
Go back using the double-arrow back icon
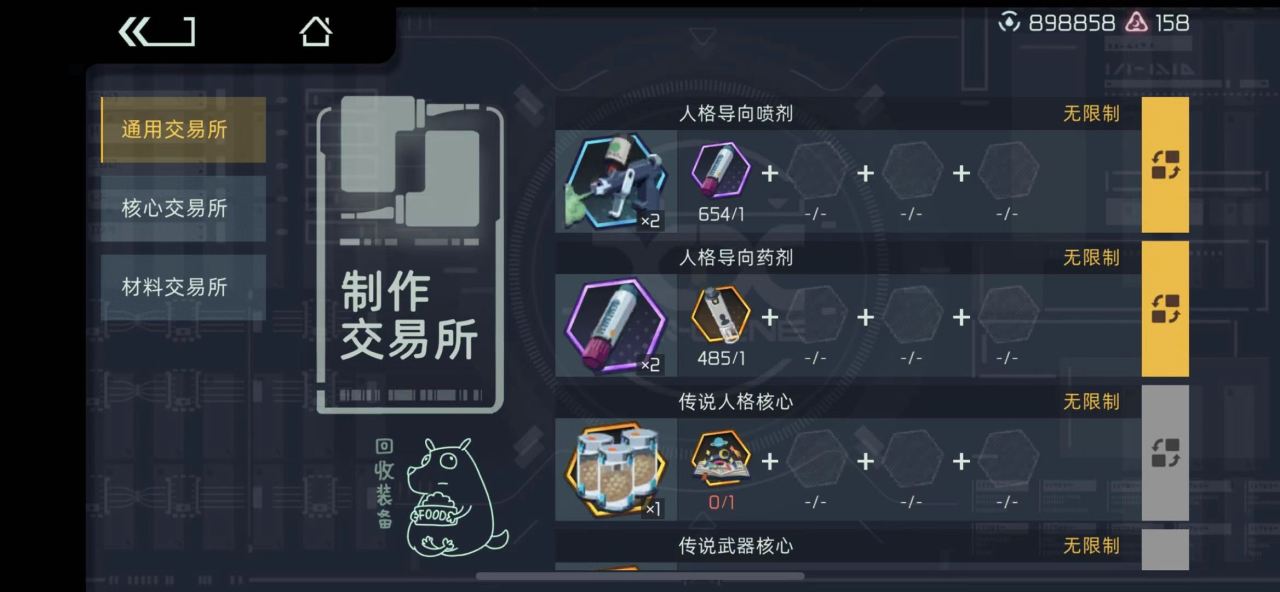(156, 32)
